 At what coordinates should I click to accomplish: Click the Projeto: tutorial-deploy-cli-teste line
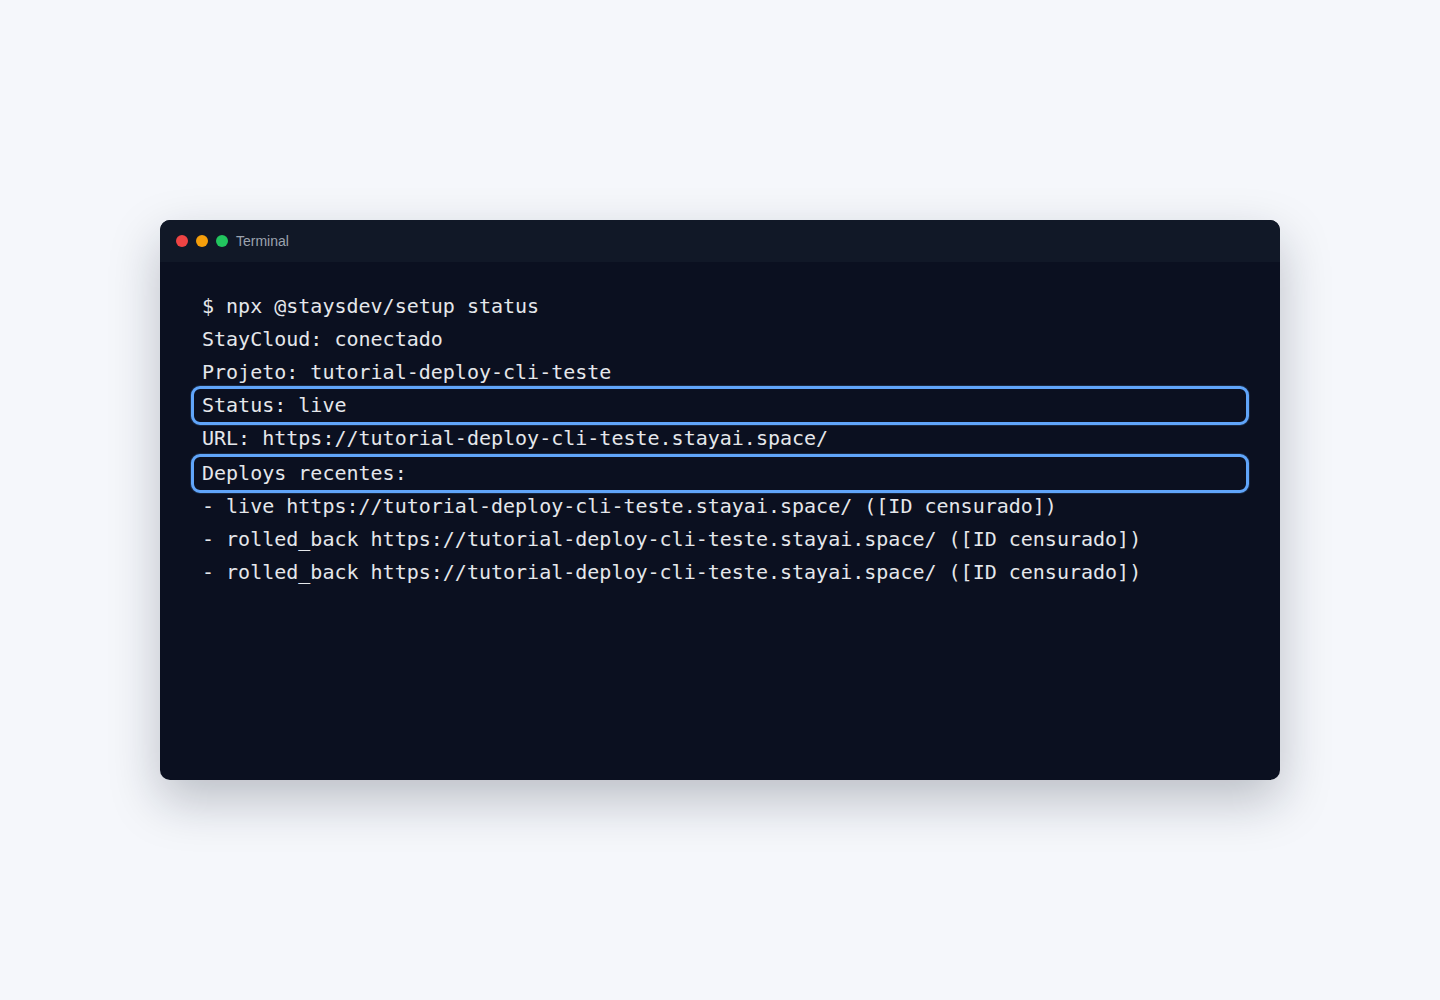click(406, 372)
